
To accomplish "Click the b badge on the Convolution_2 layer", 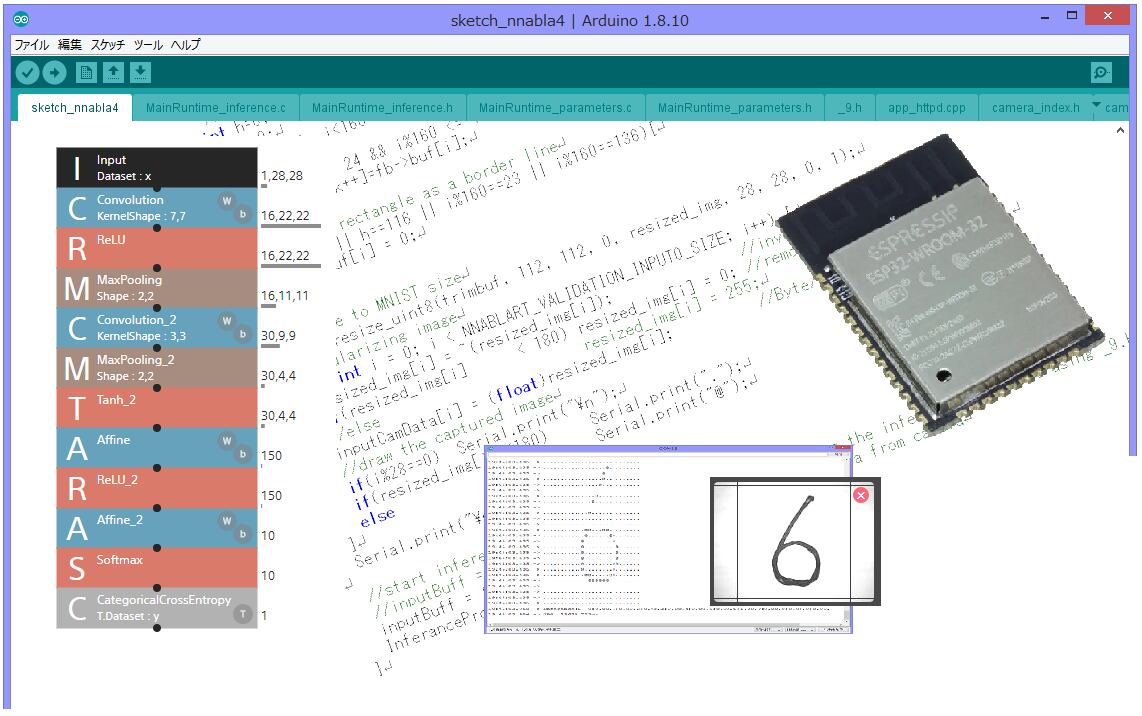I will (243, 334).
